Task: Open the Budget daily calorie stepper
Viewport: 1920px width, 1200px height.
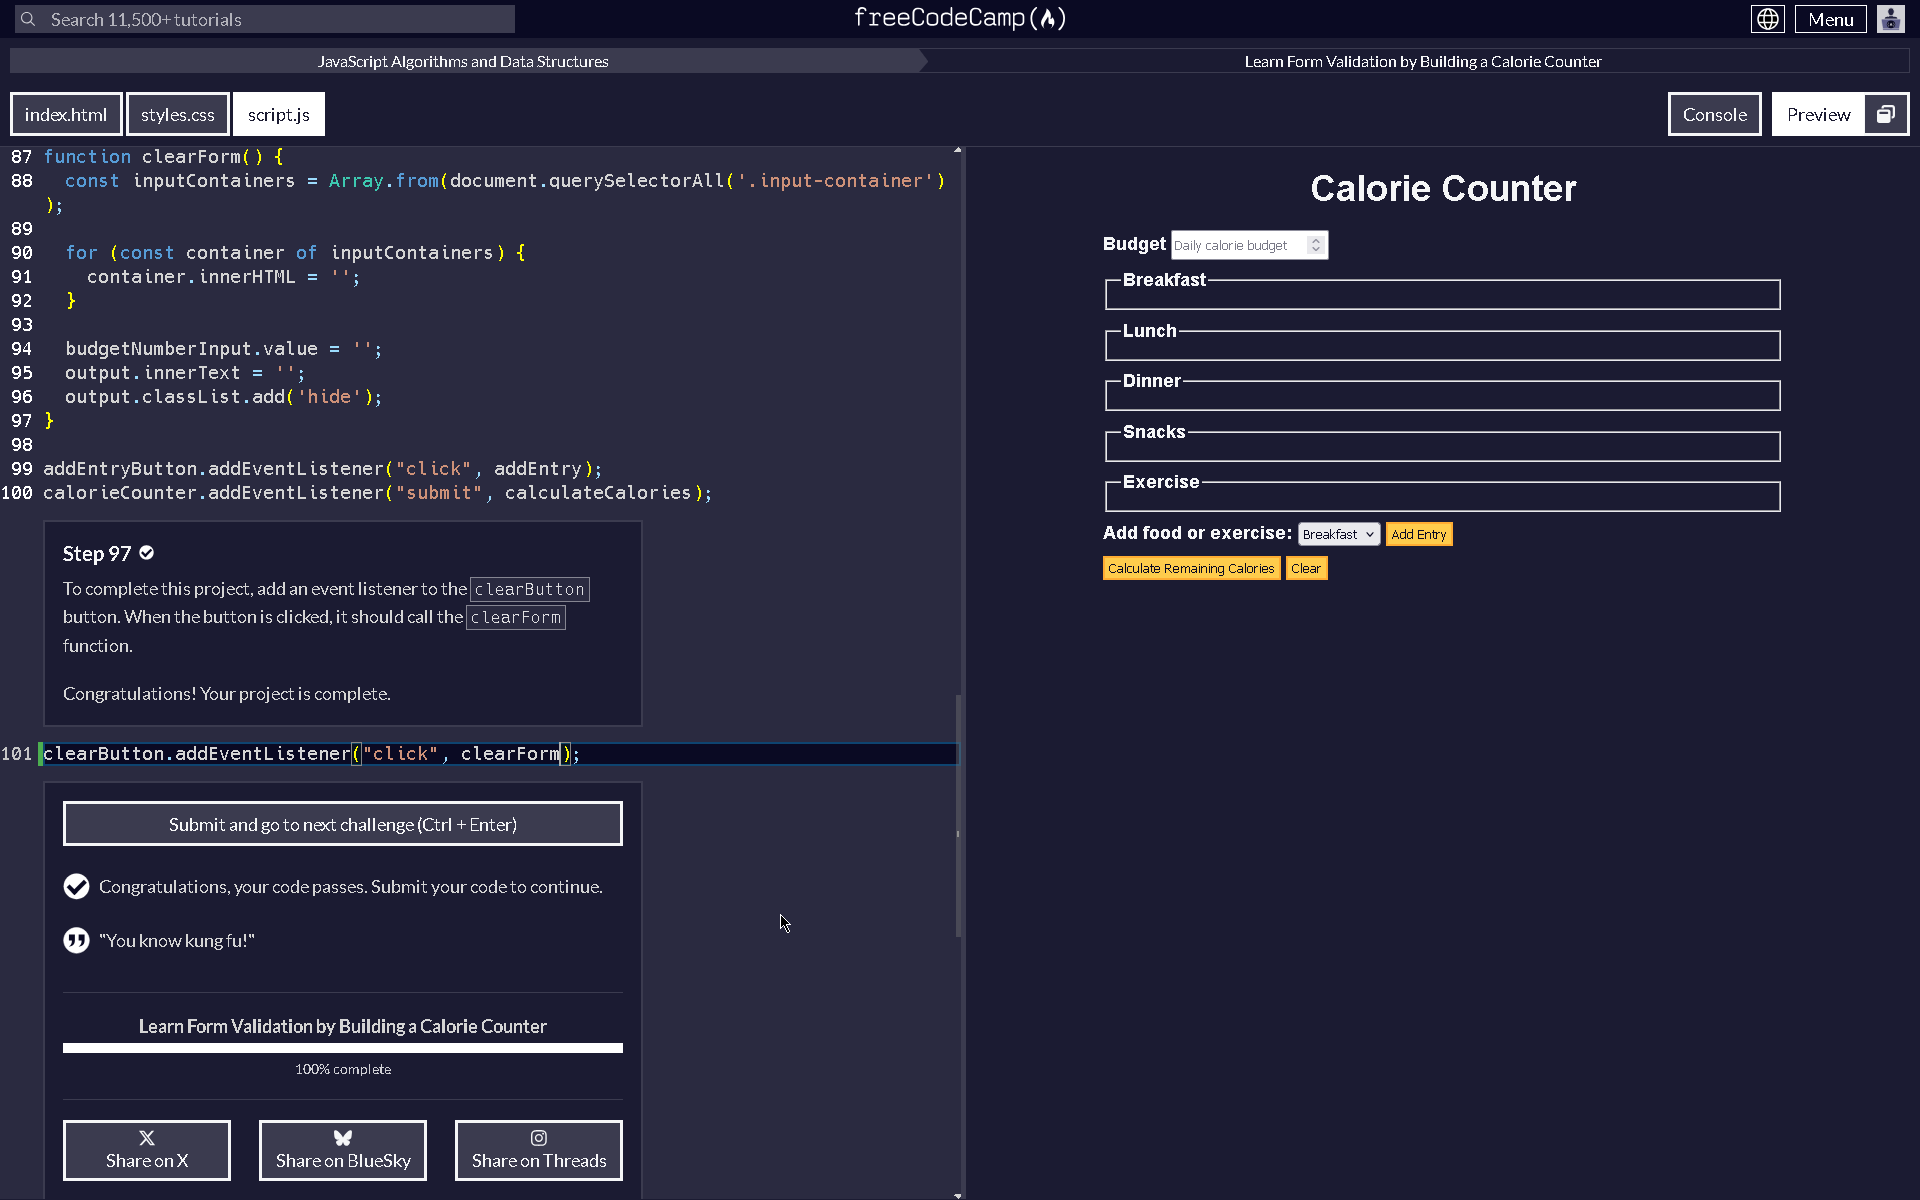Action: (x=1316, y=245)
